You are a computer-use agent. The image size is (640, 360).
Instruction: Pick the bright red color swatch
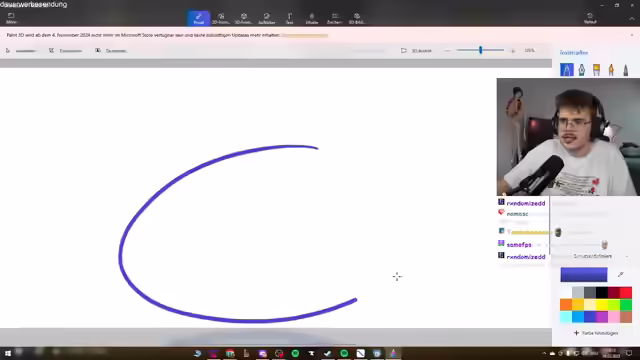point(626,292)
